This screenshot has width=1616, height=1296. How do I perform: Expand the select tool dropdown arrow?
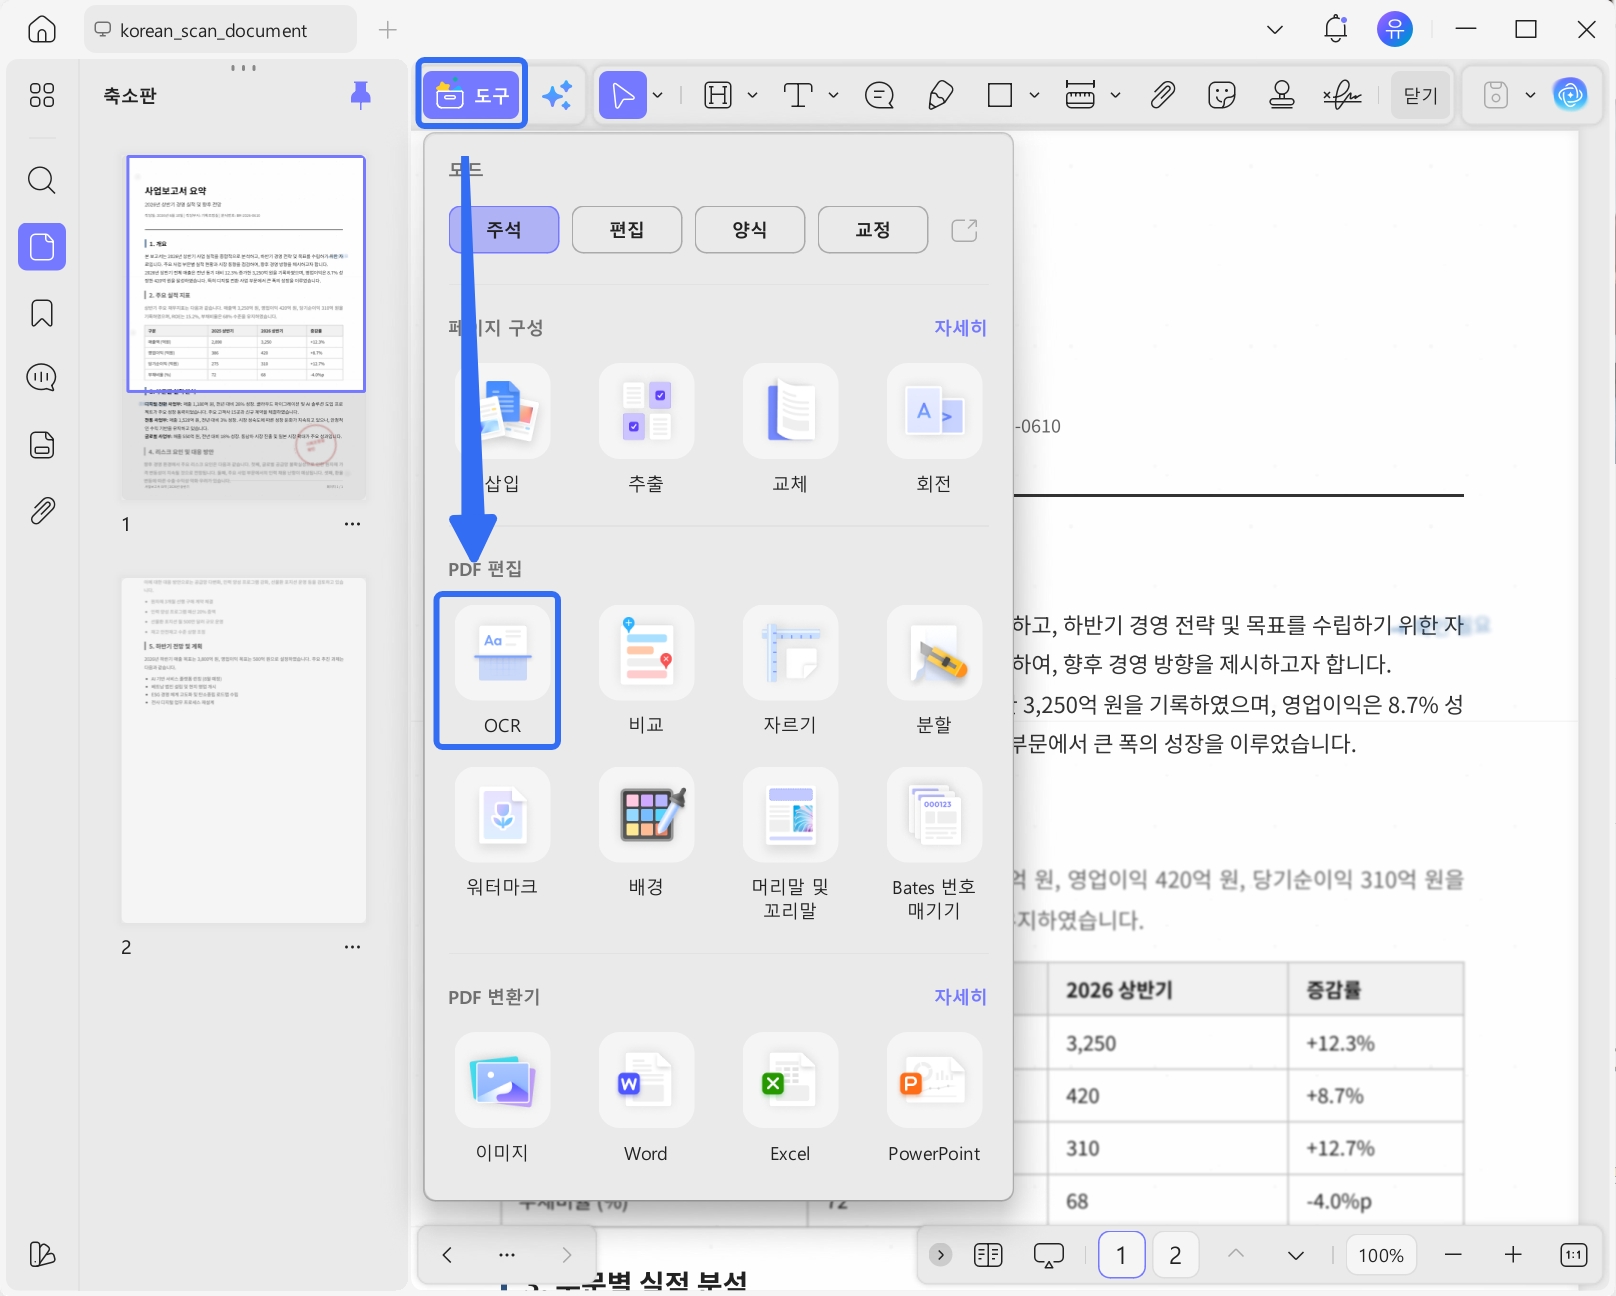pos(658,95)
